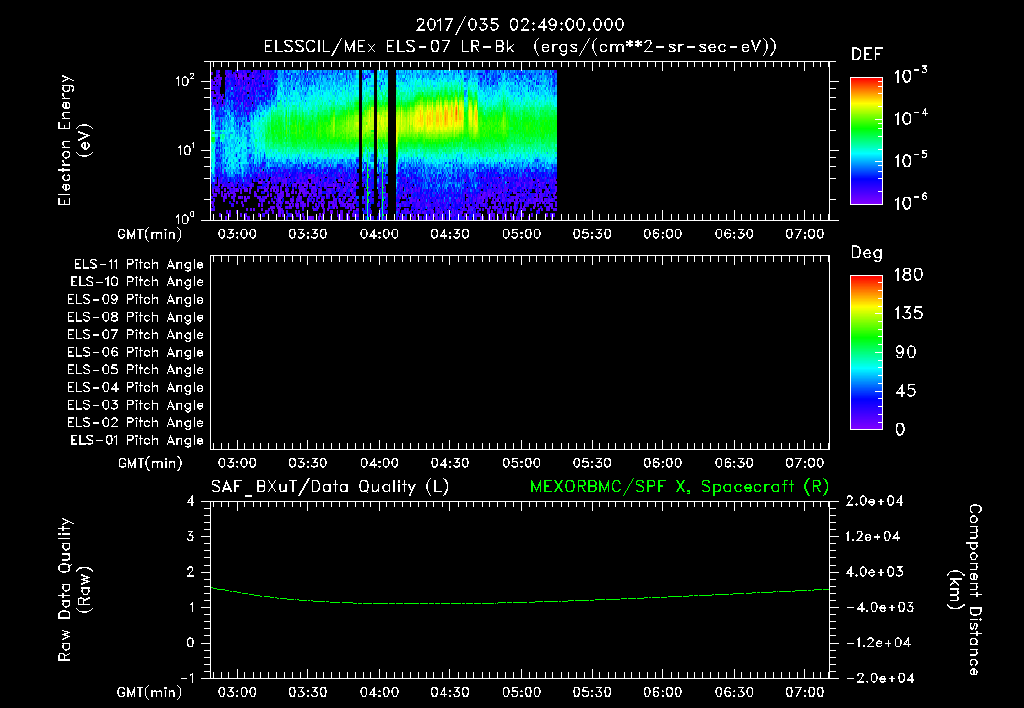Viewport: 1024px width, 708px height.
Task: Click the Deg pitch angle color bar
Action: (x=866, y=352)
